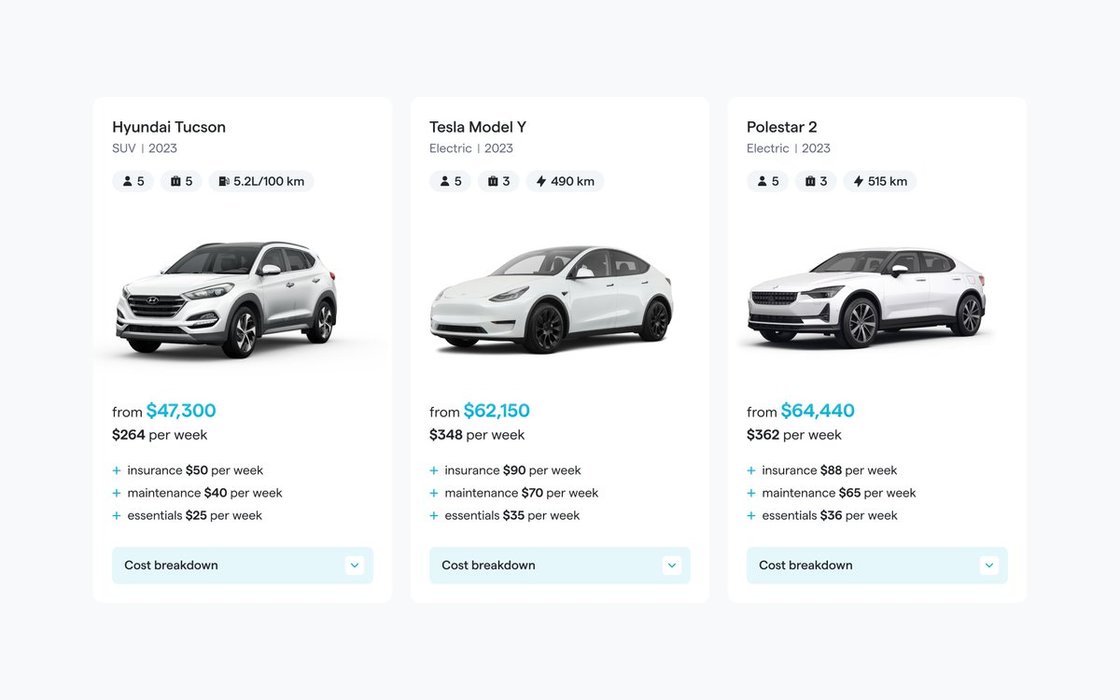Open Cost breakdown label under Hyundai Tucson
1120x700 pixels.
(171, 565)
